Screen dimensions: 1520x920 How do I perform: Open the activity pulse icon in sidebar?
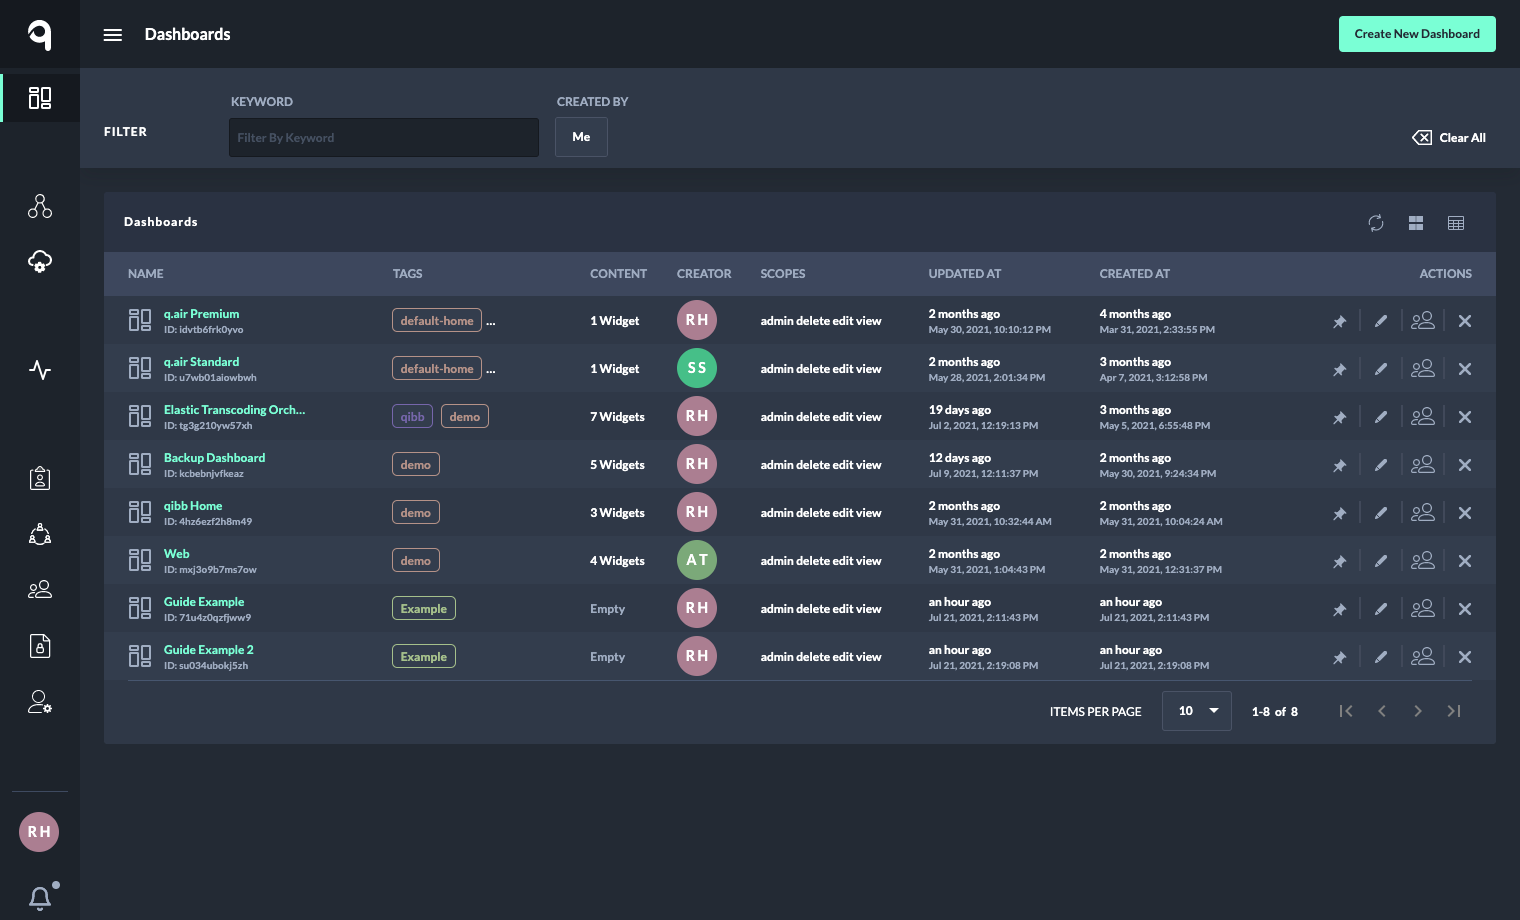pyautogui.click(x=40, y=370)
